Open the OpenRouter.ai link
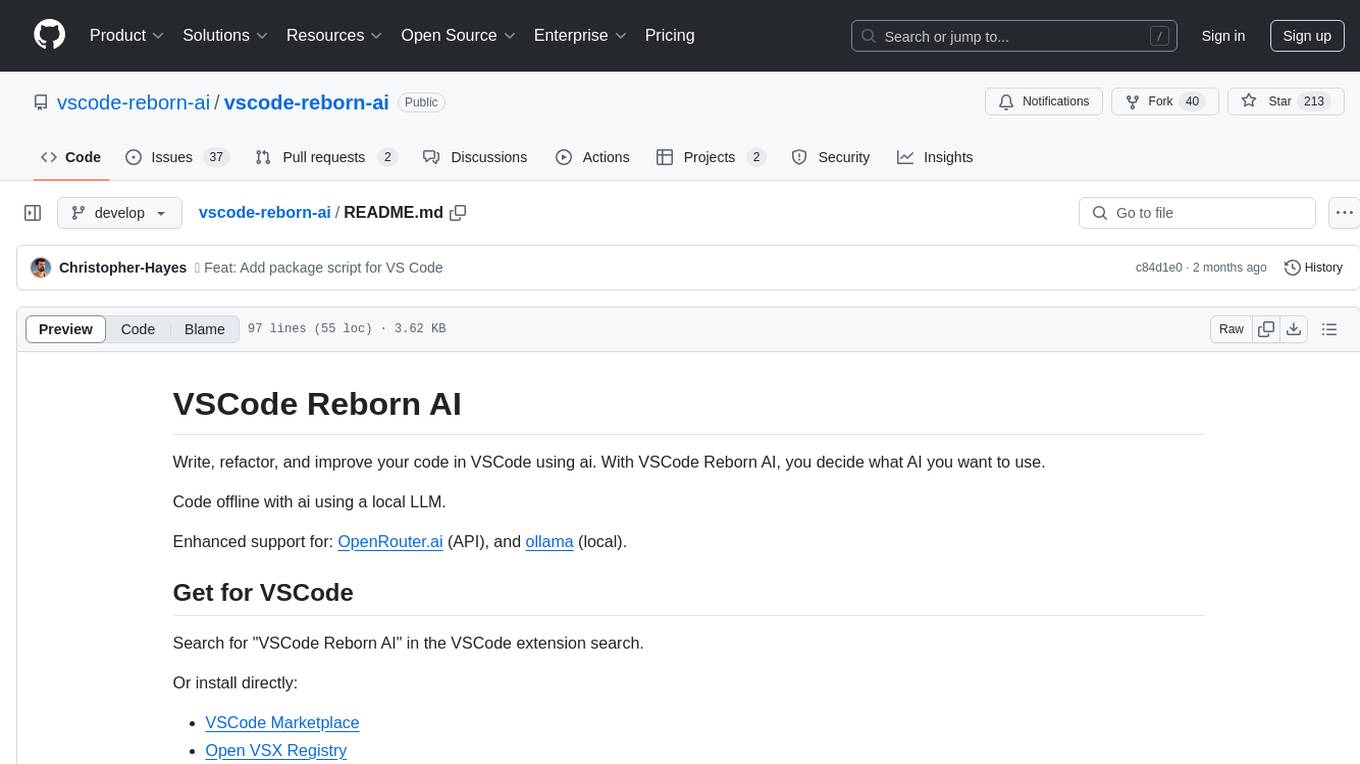The image size is (1360, 764). pos(390,542)
